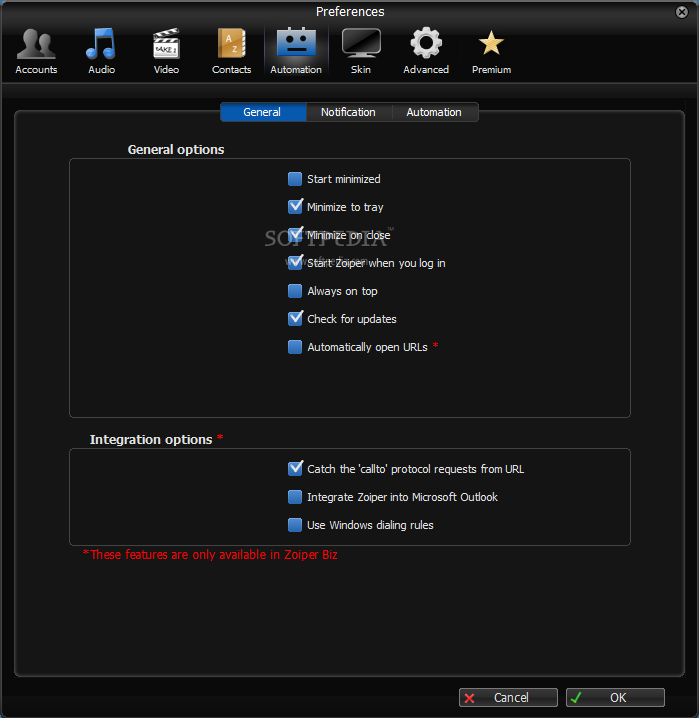
Task: Click the Preferences window title
Action: tap(350, 11)
